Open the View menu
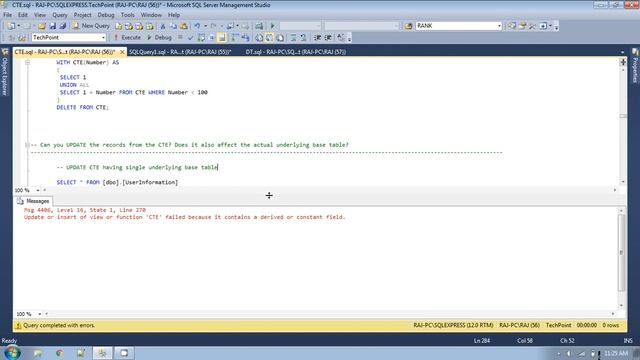The width and height of the screenshot is (640, 360). point(40,15)
